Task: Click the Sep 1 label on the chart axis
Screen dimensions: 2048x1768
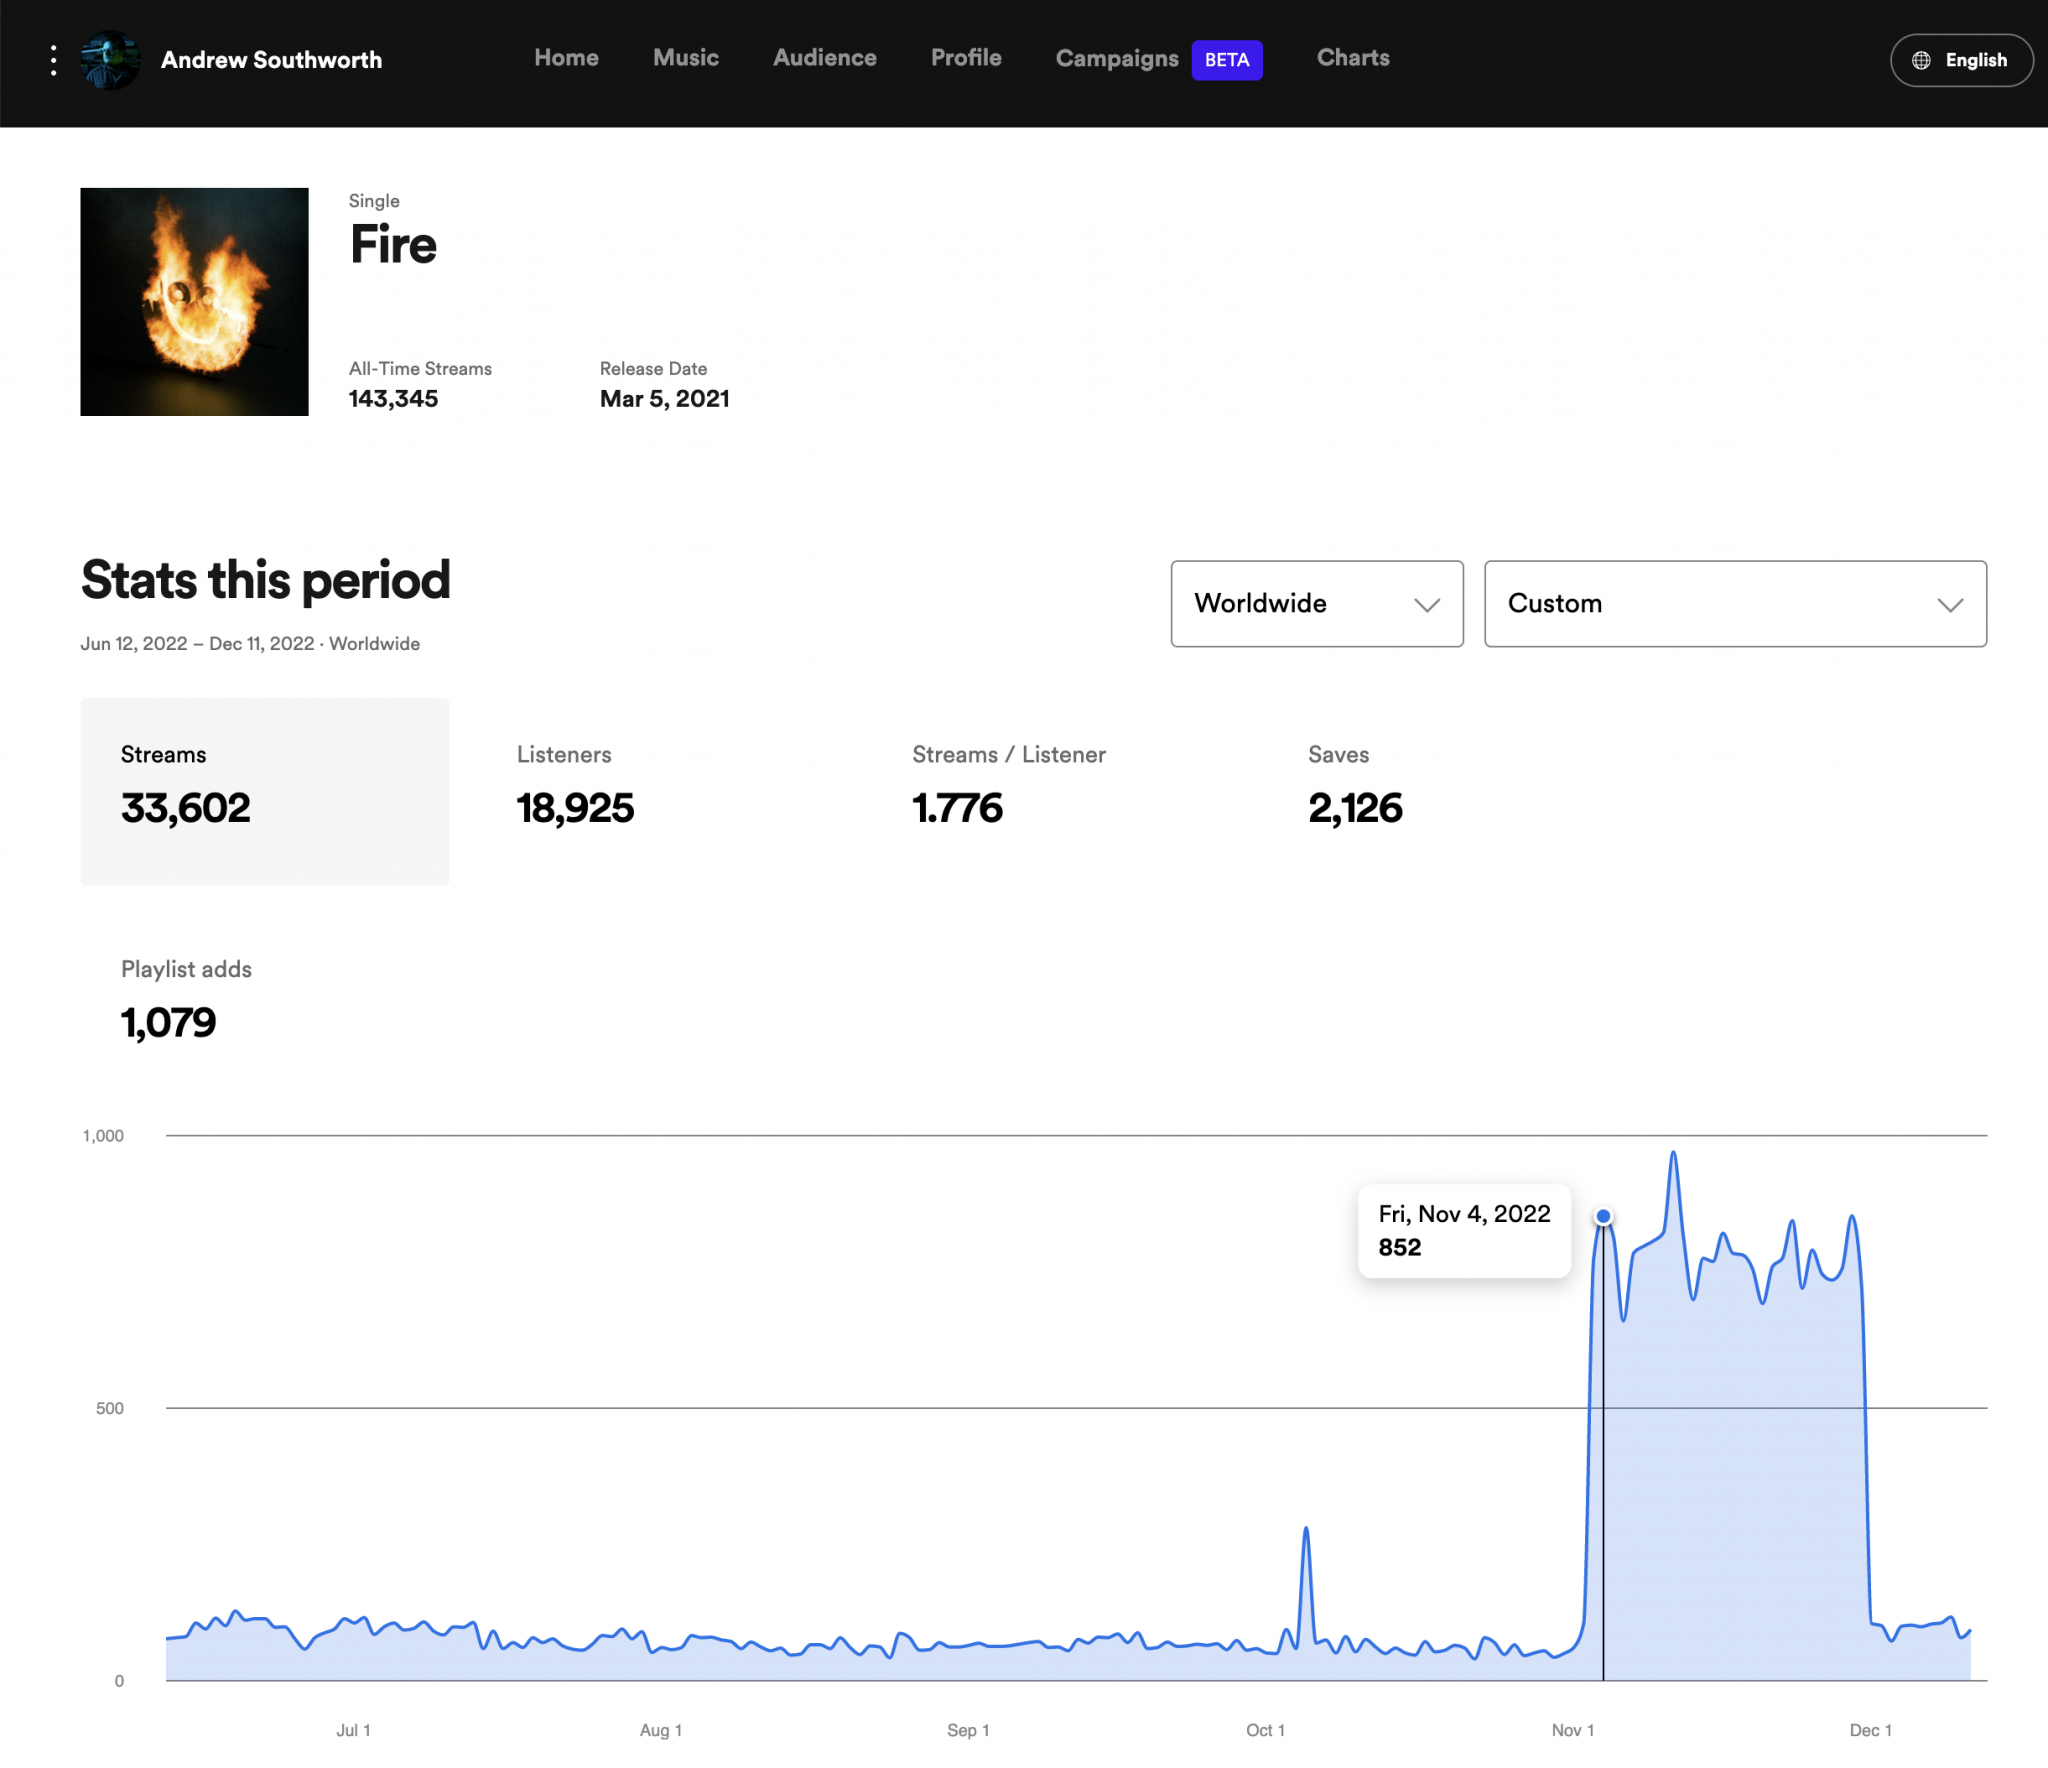Action: [968, 1730]
